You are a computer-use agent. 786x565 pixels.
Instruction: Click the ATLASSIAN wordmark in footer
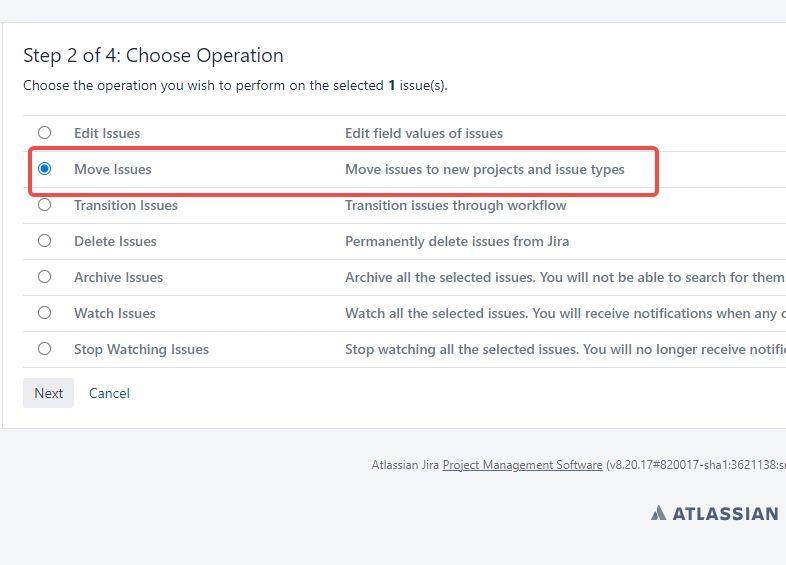(725, 513)
